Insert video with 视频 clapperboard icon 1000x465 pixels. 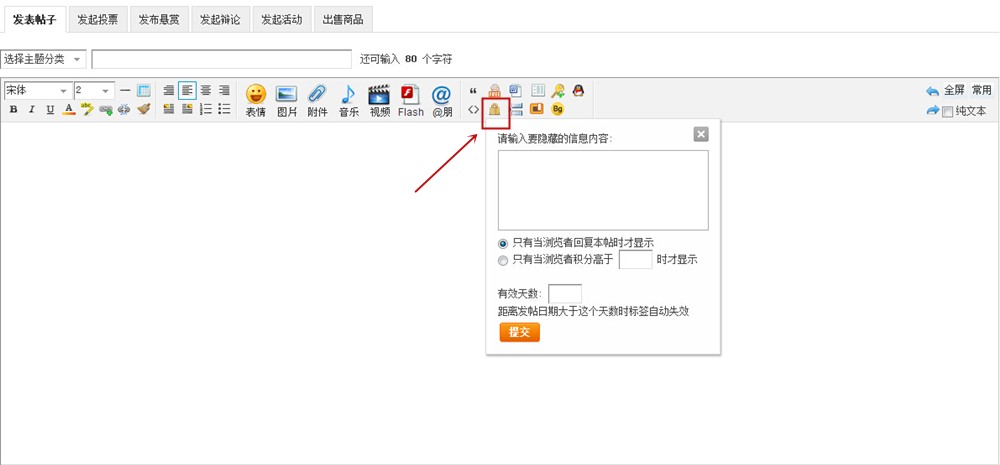tap(379, 101)
